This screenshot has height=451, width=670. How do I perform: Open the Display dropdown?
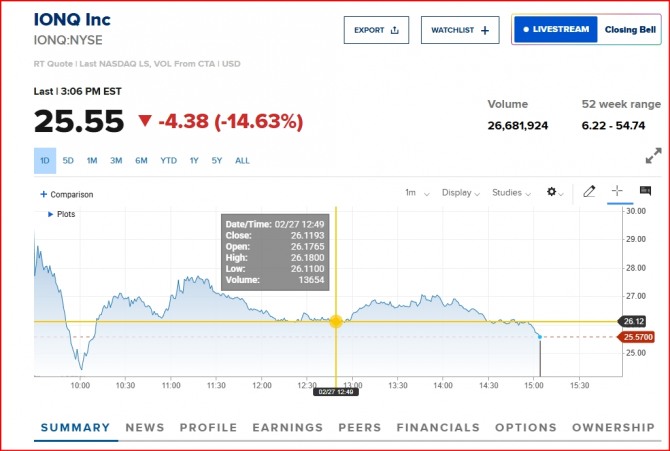(x=461, y=192)
